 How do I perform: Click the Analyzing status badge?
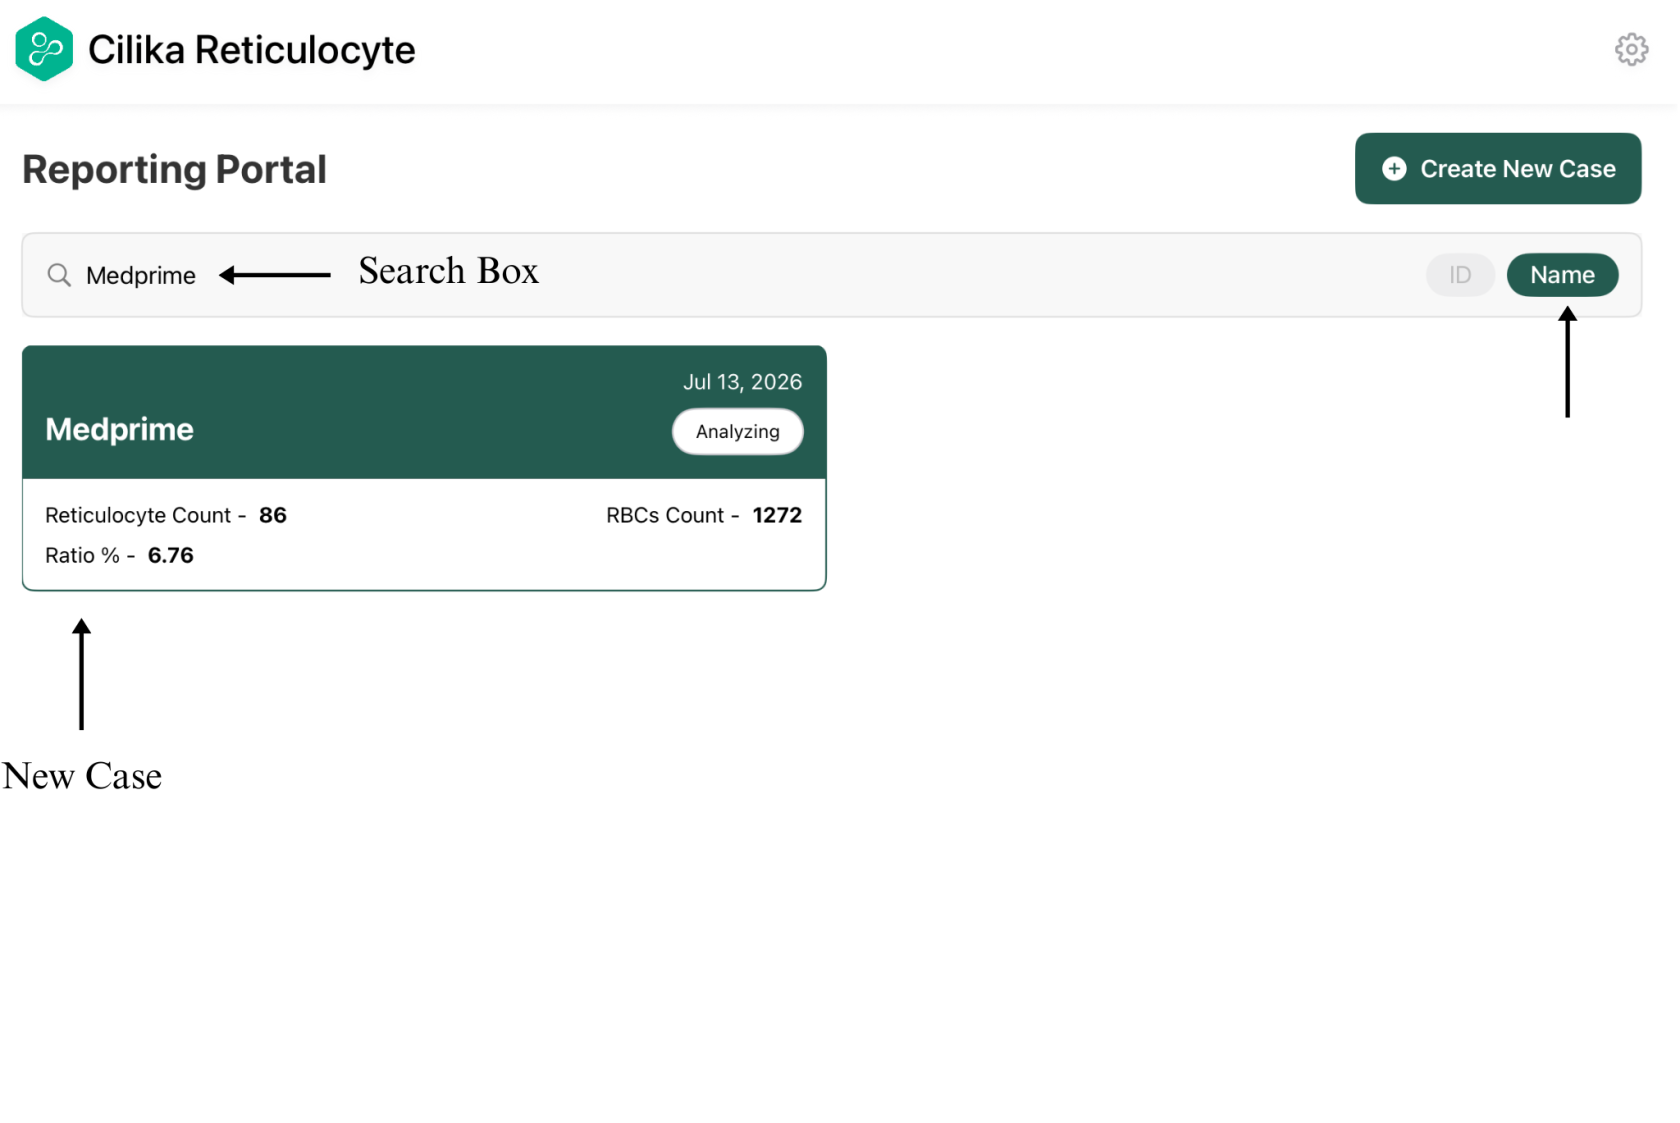click(738, 432)
